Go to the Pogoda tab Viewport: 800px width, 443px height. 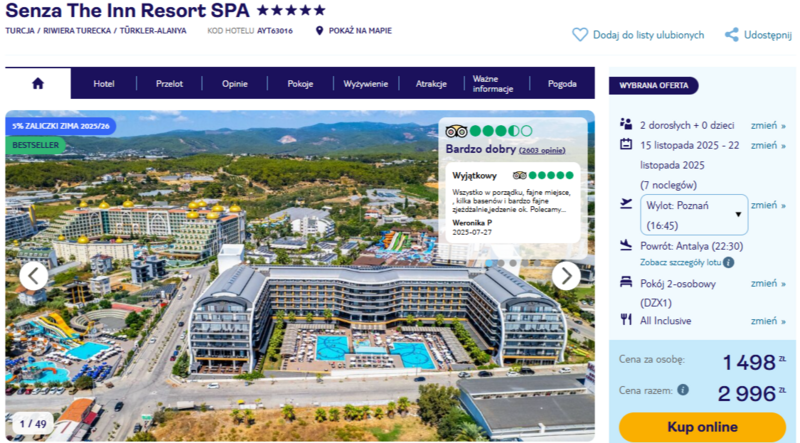coord(562,84)
